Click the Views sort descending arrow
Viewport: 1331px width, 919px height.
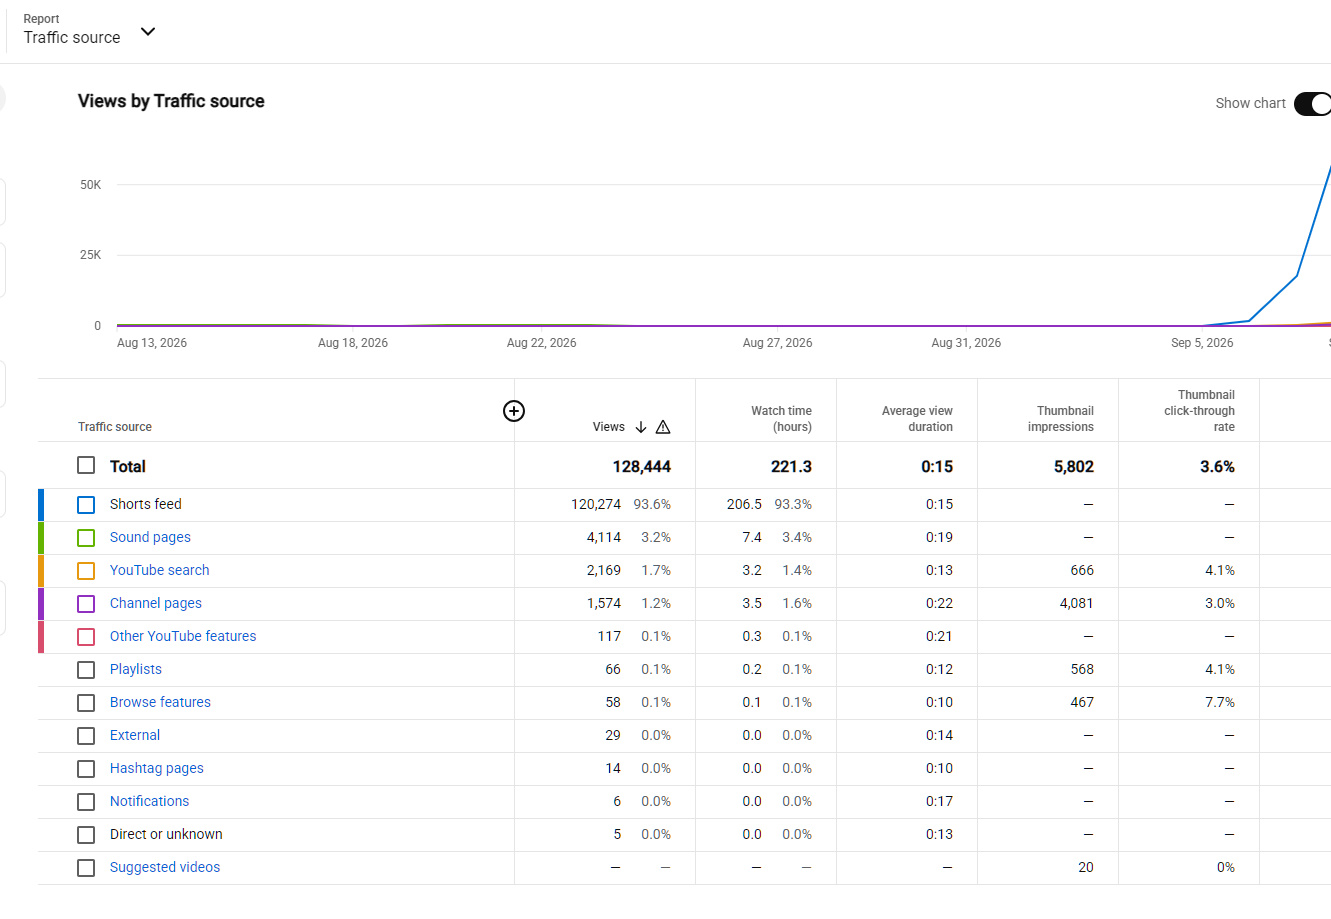point(641,427)
